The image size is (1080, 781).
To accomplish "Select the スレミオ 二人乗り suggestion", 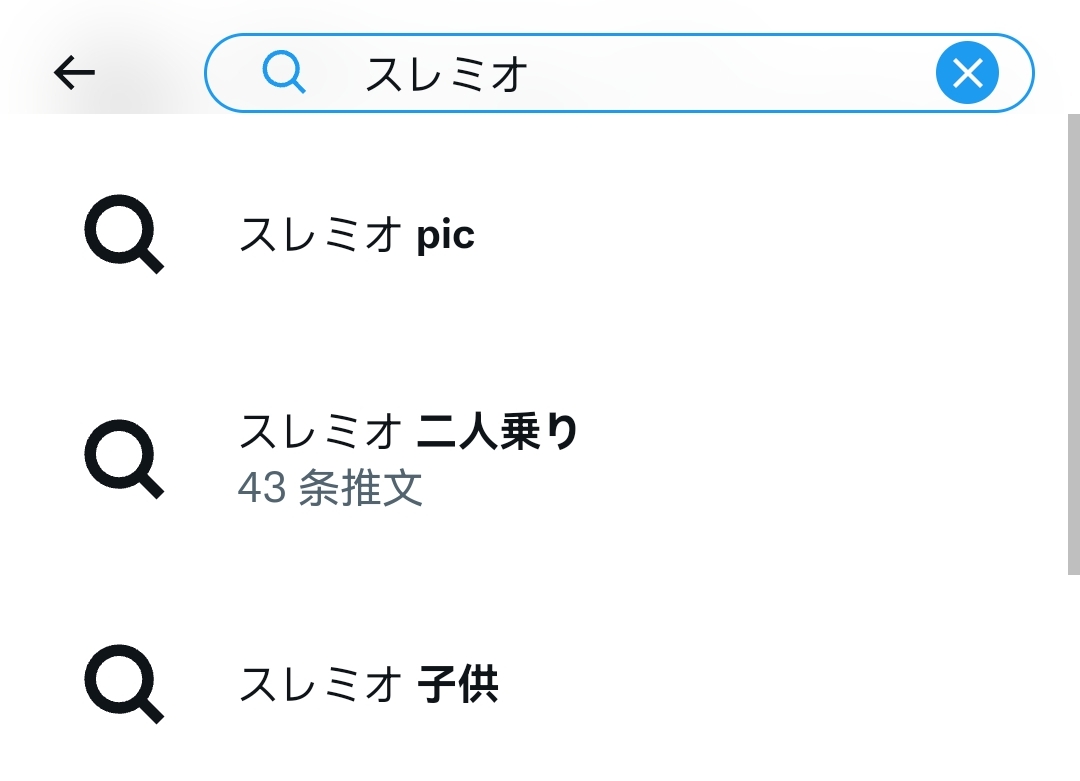I will click(534, 459).
